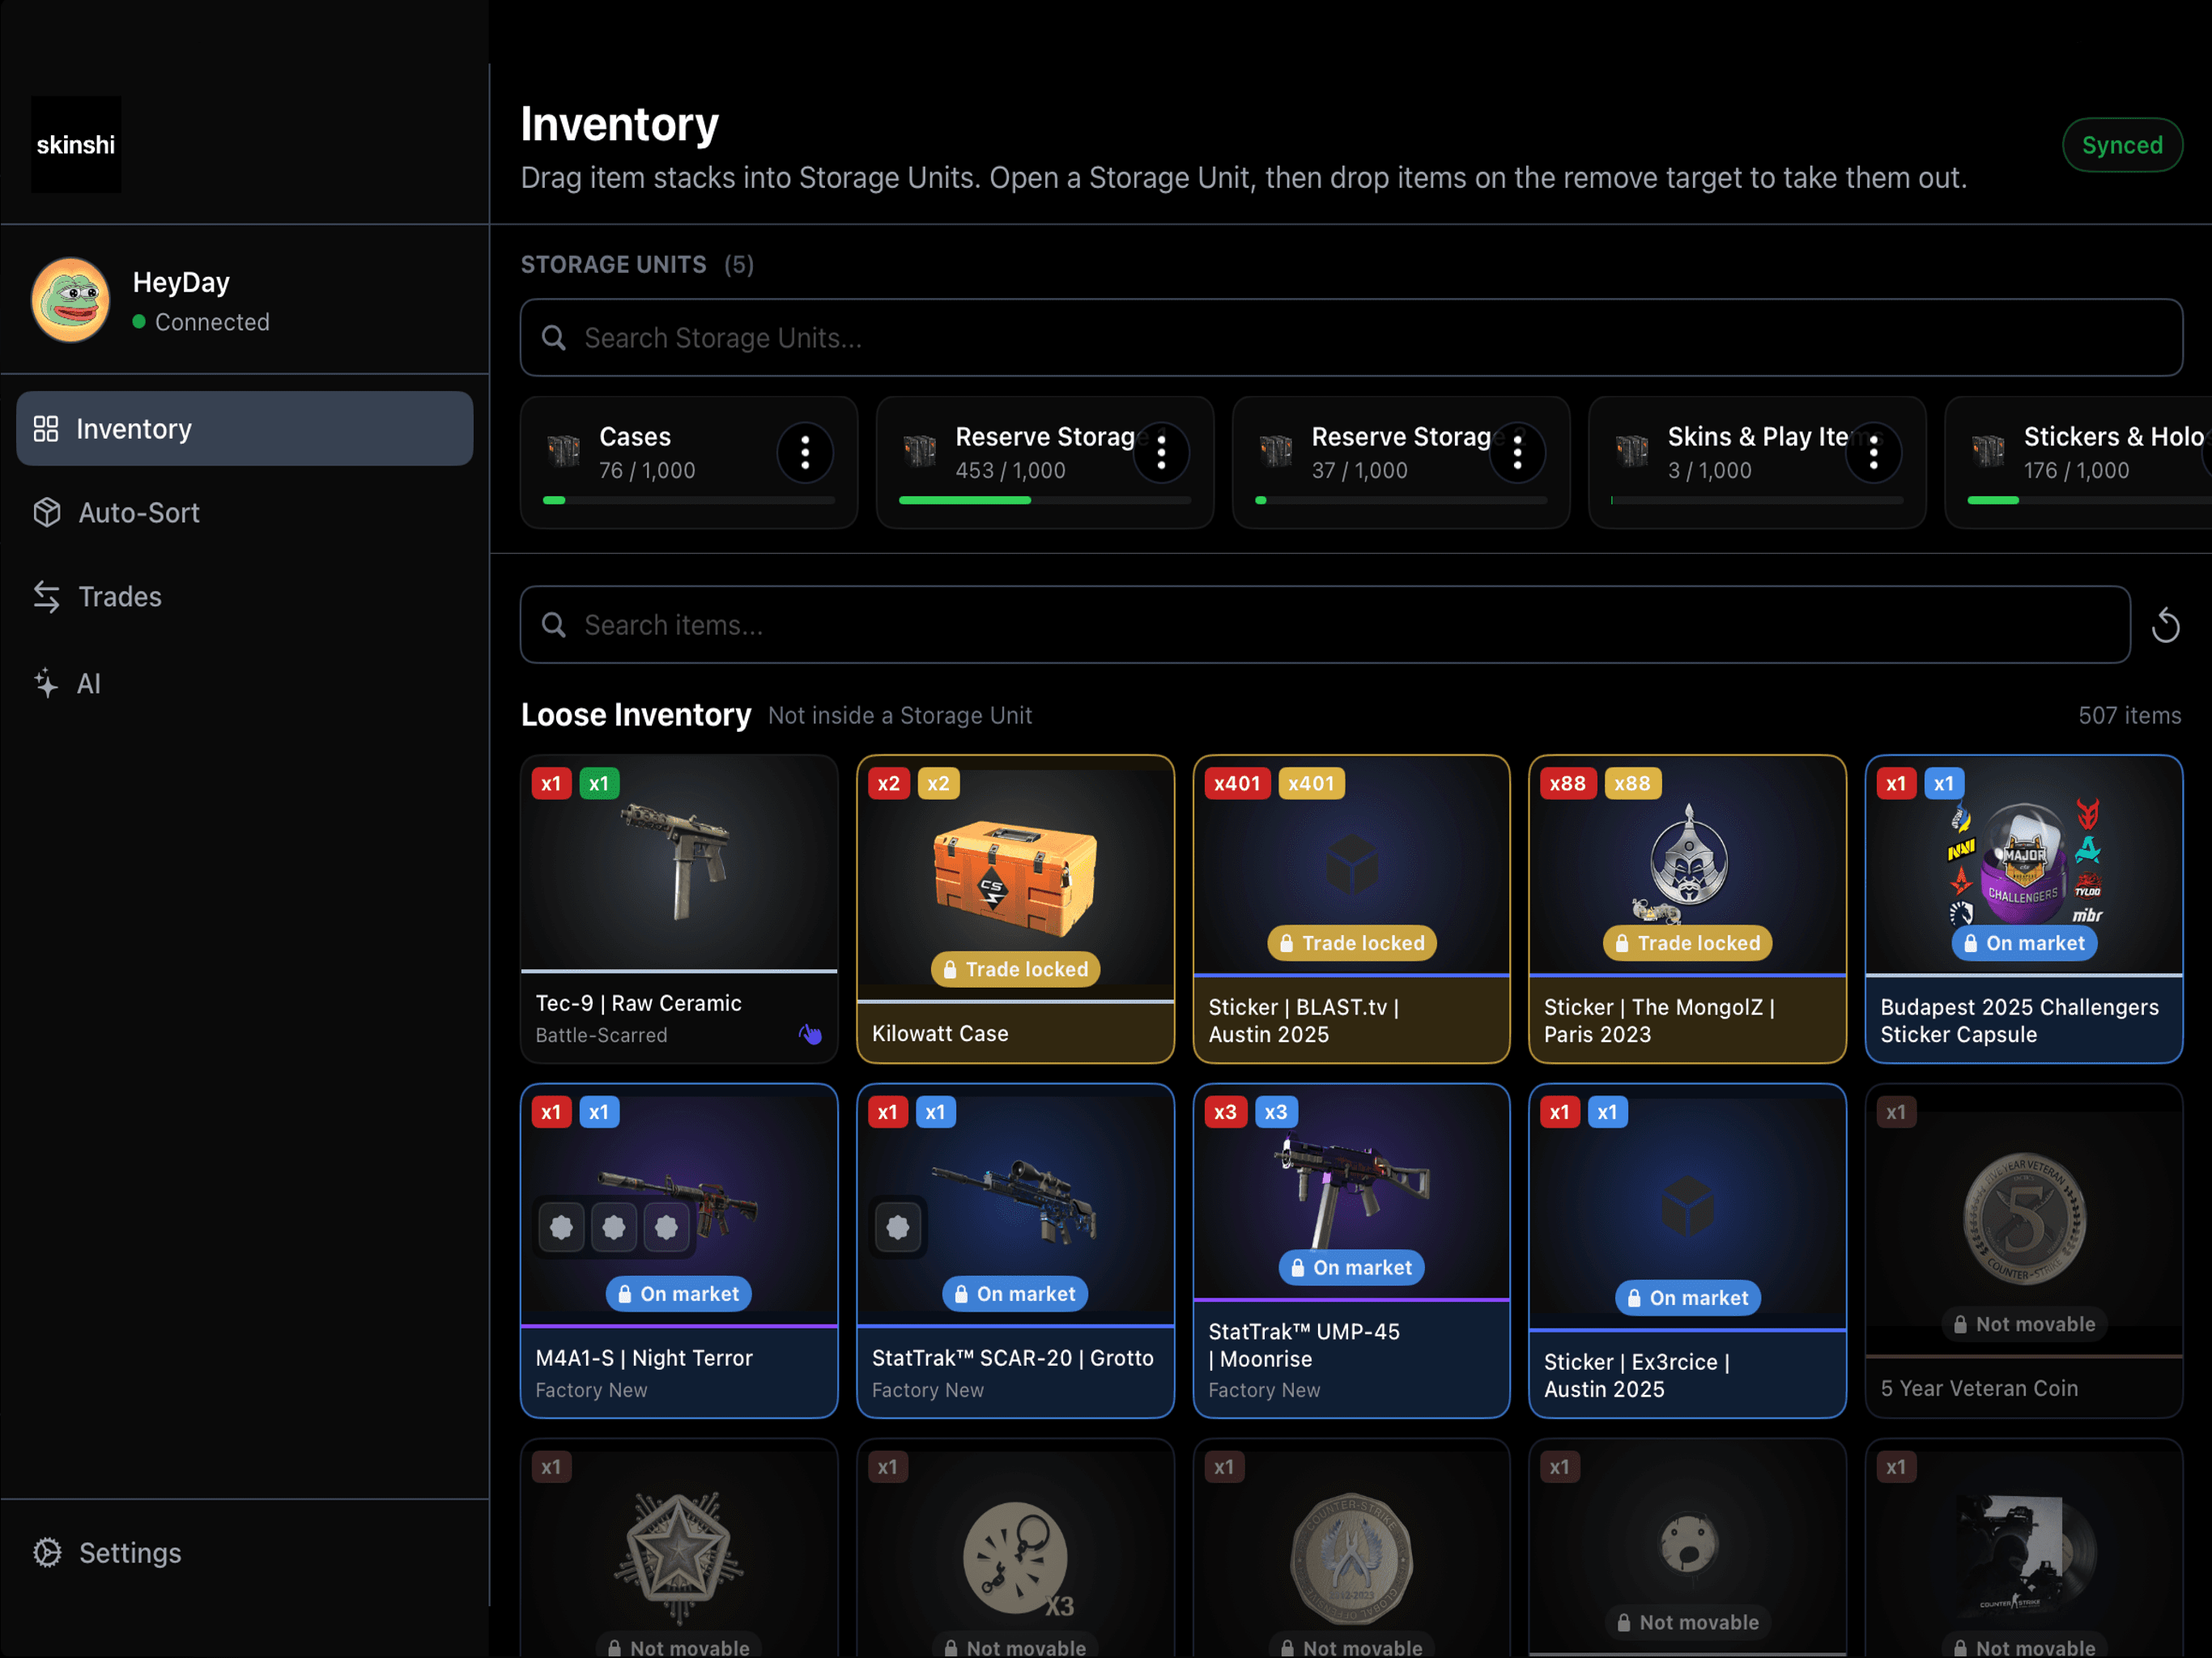Image resolution: width=2212 pixels, height=1658 pixels.
Task: Focus the Search Storage Units field
Action: click(x=1351, y=338)
